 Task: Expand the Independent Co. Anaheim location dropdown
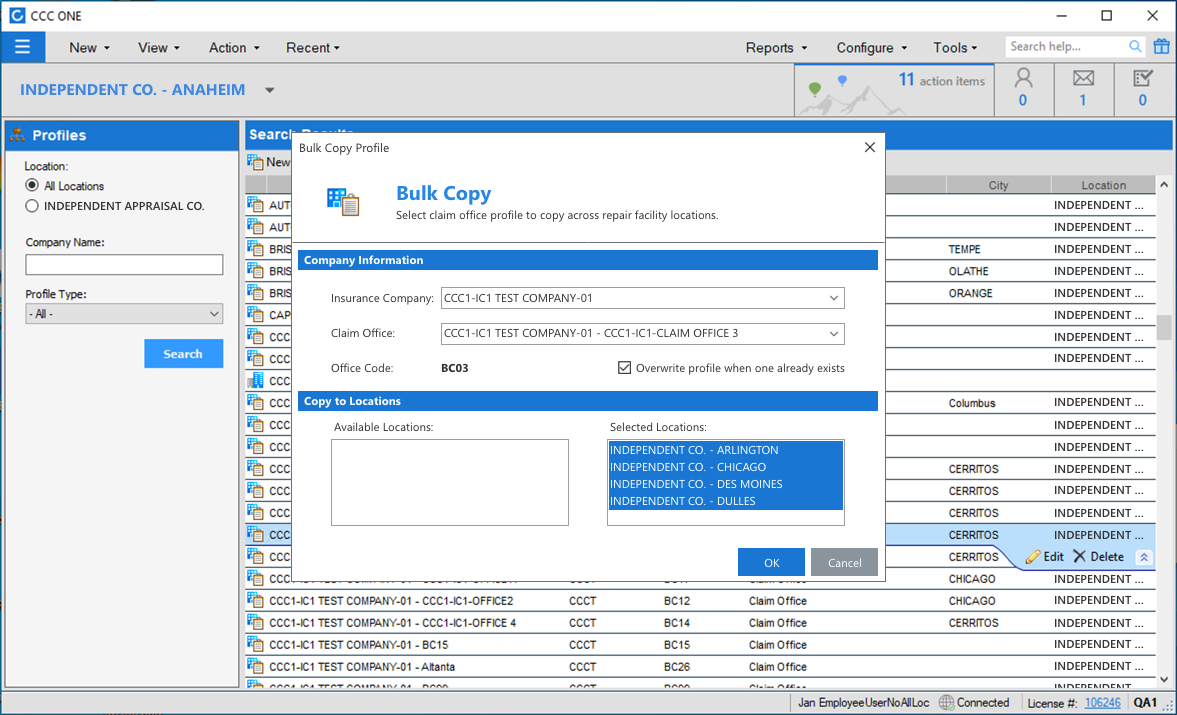pyautogui.click(x=269, y=90)
